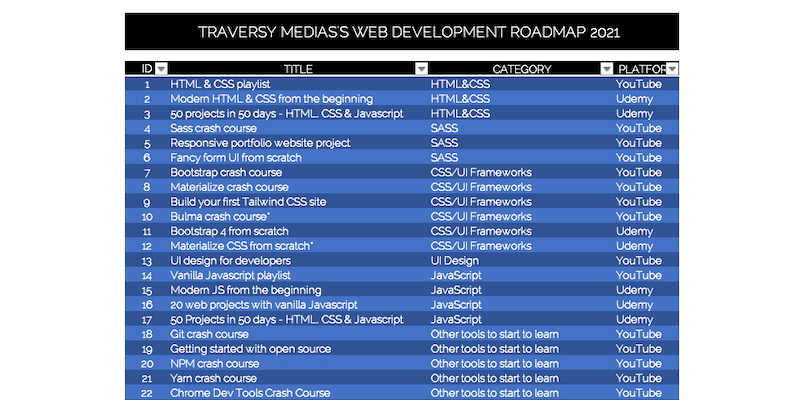Screen dimensions: 800x400
Task: Select ID cell 7
Action: (x=147, y=172)
